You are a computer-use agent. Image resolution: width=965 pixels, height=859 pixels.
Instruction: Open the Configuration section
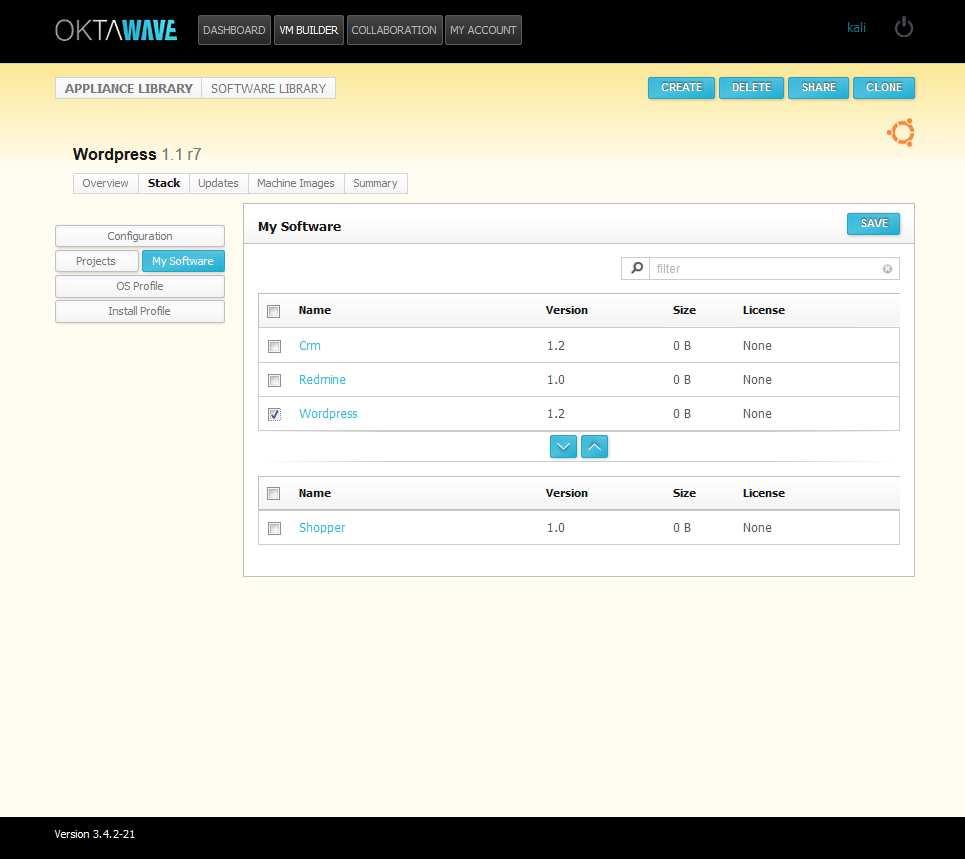pyautogui.click(x=140, y=236)
